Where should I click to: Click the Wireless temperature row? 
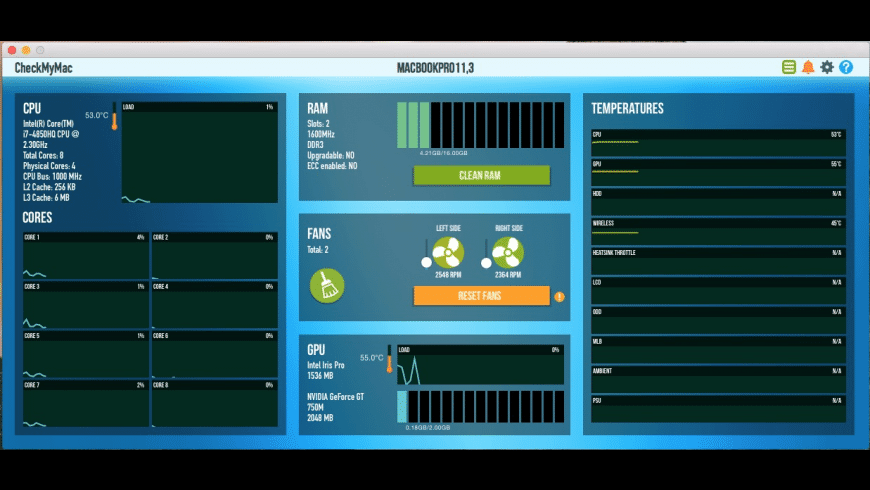click(718, 231)
